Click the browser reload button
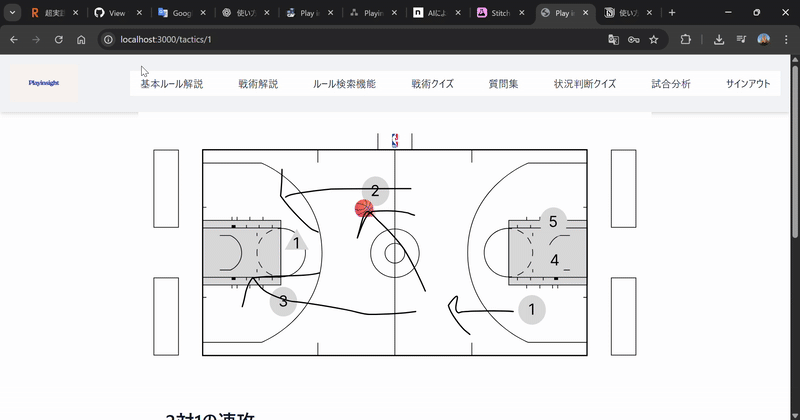 pos(59,40)
